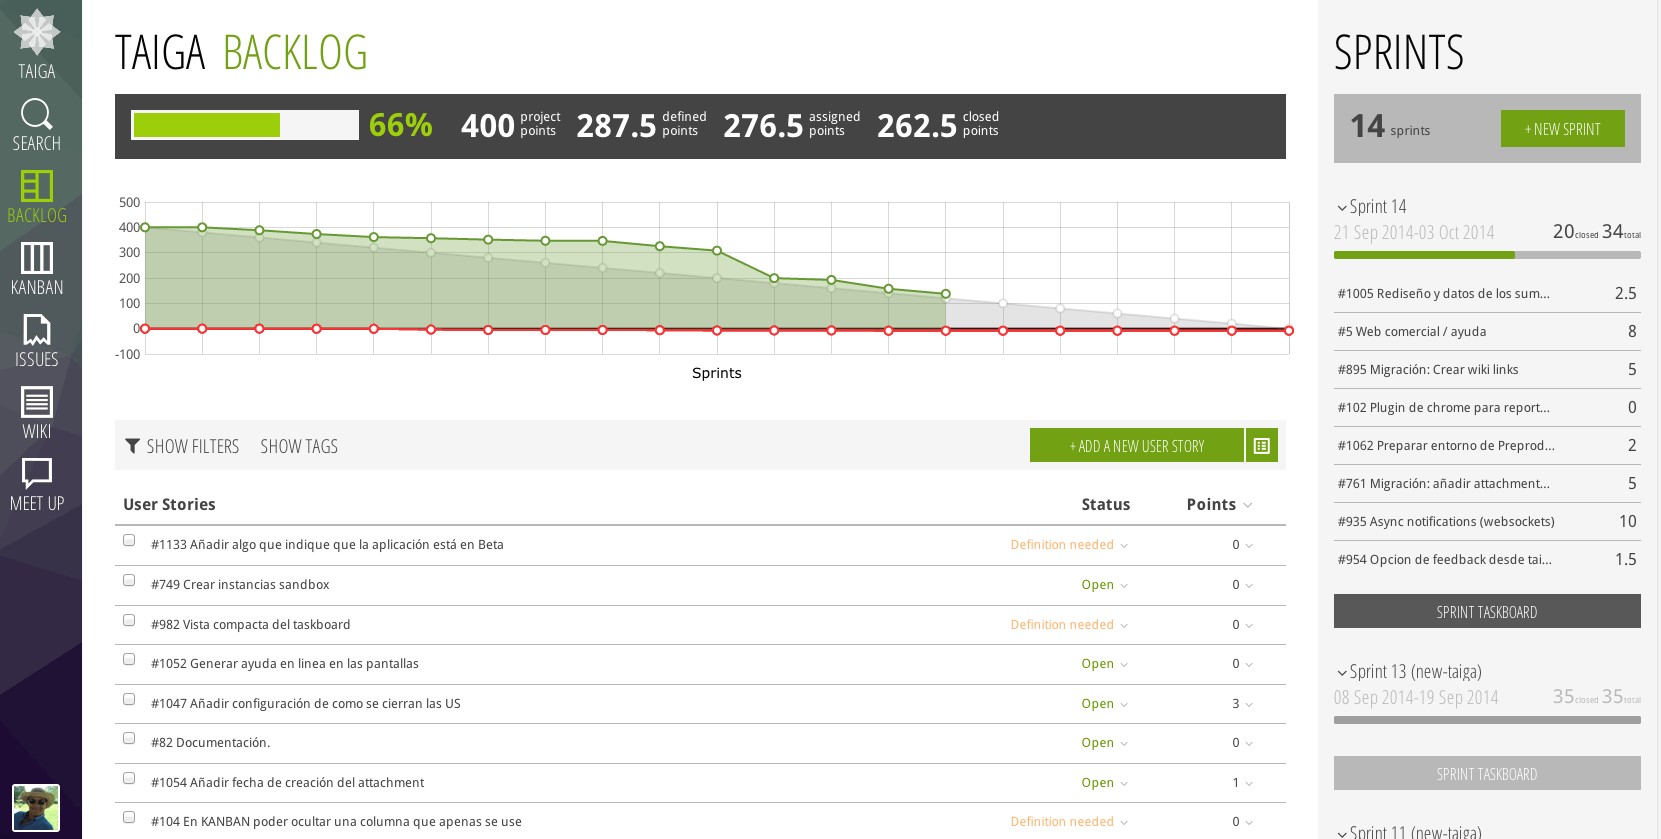The width and height of the screenshot is (1661, 839).
Task: Click the project progress bar at 66%
Action: tap(245, 125)
